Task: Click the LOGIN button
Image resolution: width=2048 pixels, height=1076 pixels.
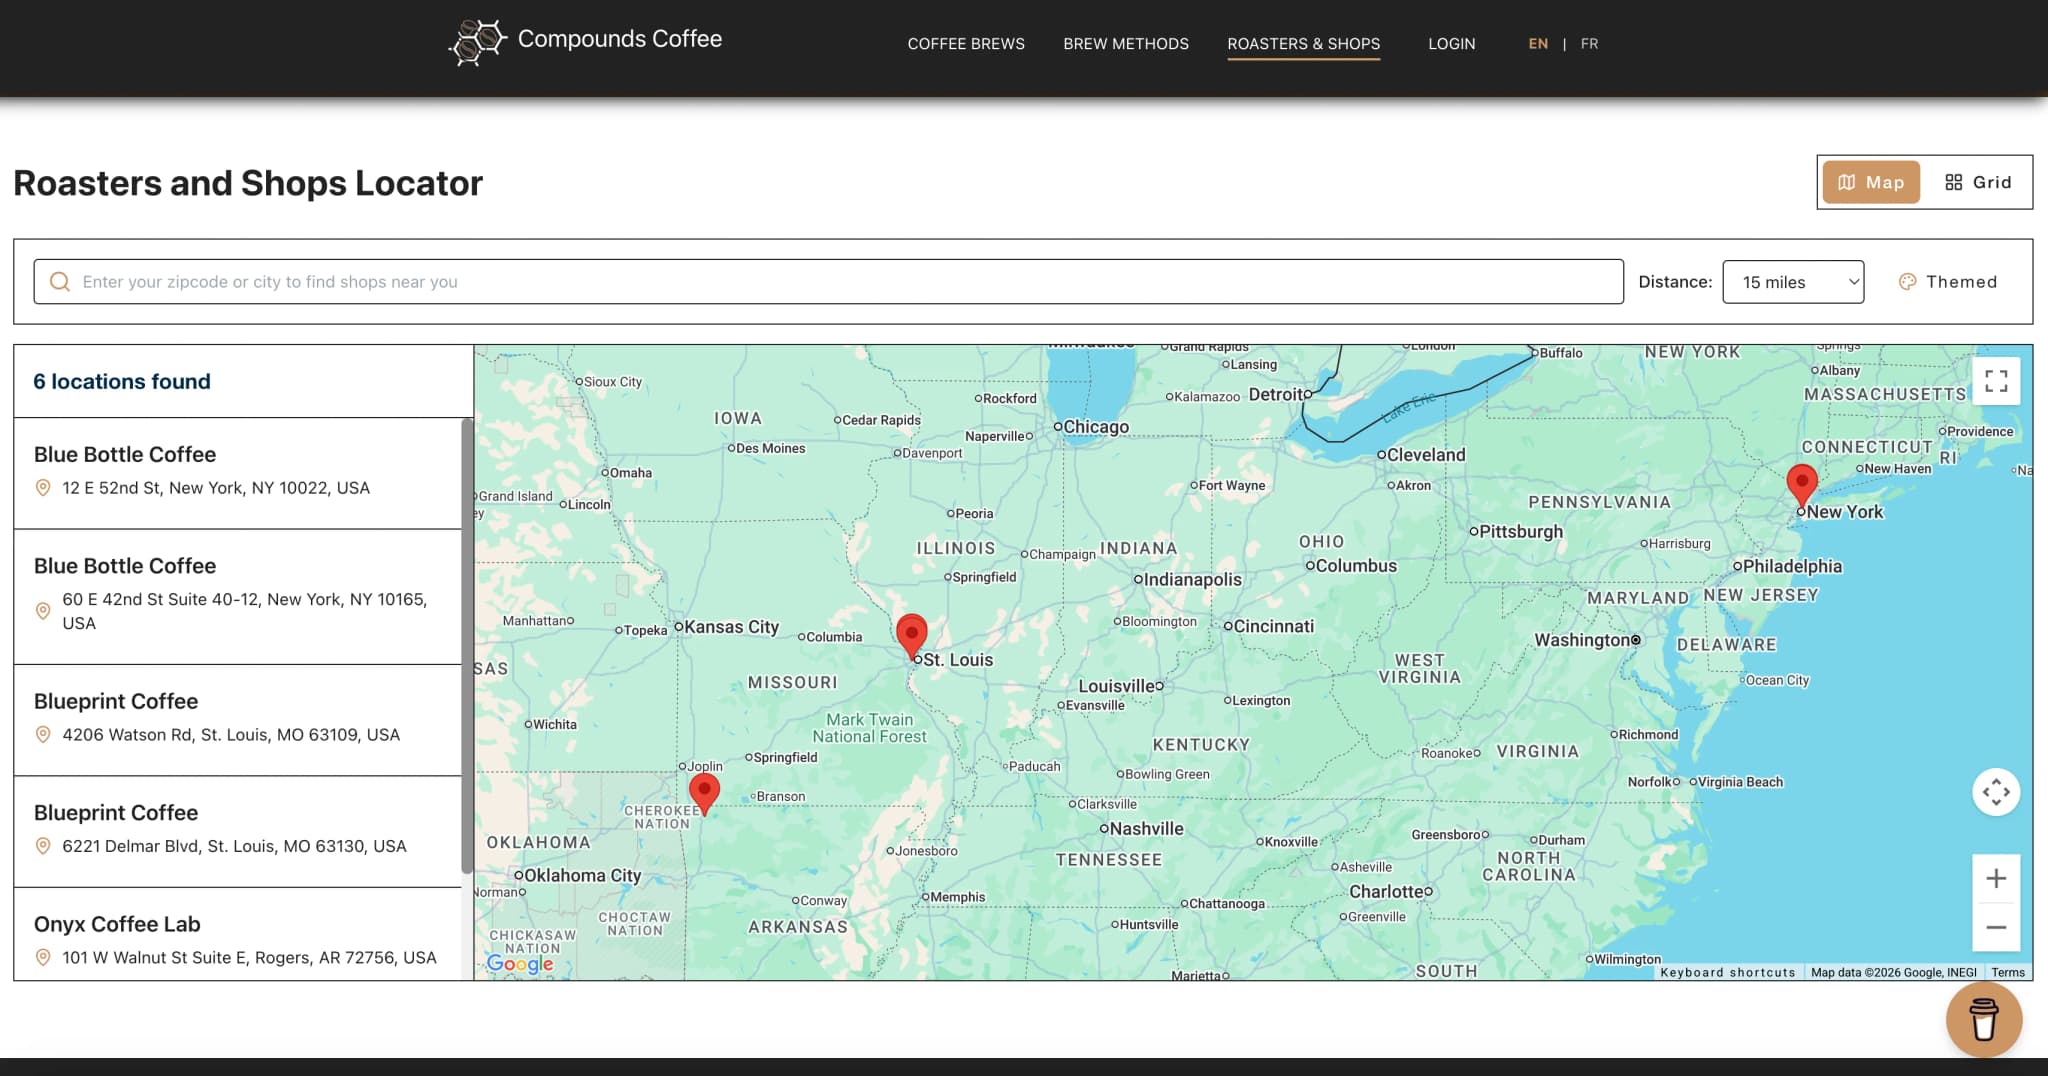Action: point(1452,43)
